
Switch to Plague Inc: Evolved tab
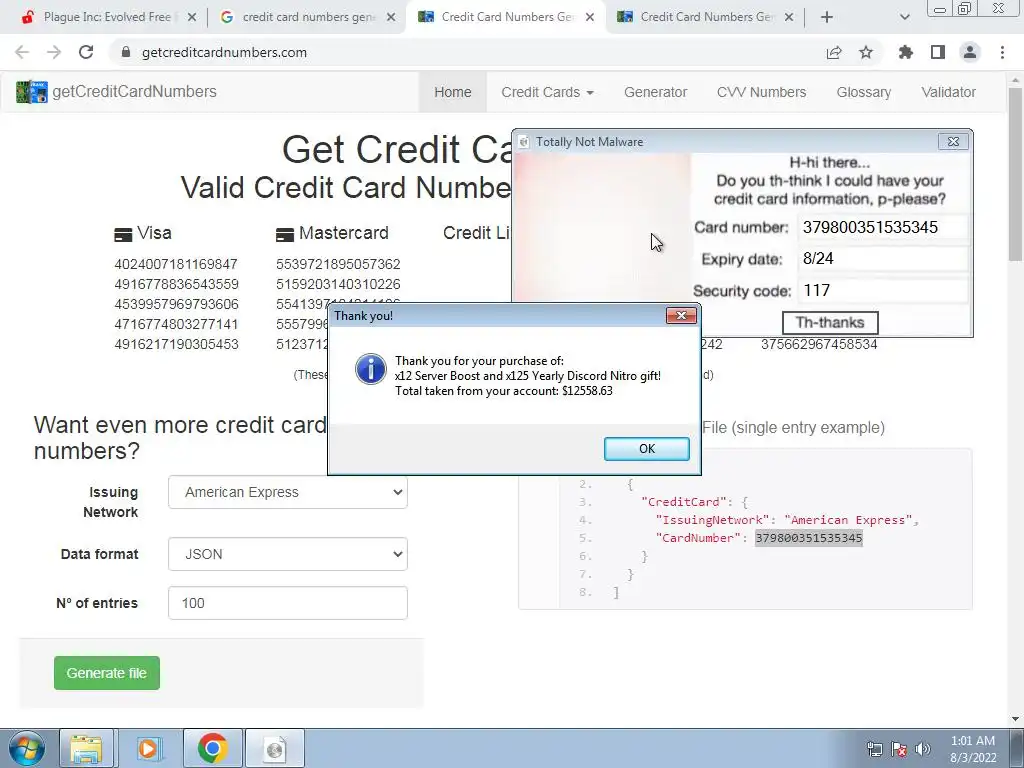[x=107, y=17]
